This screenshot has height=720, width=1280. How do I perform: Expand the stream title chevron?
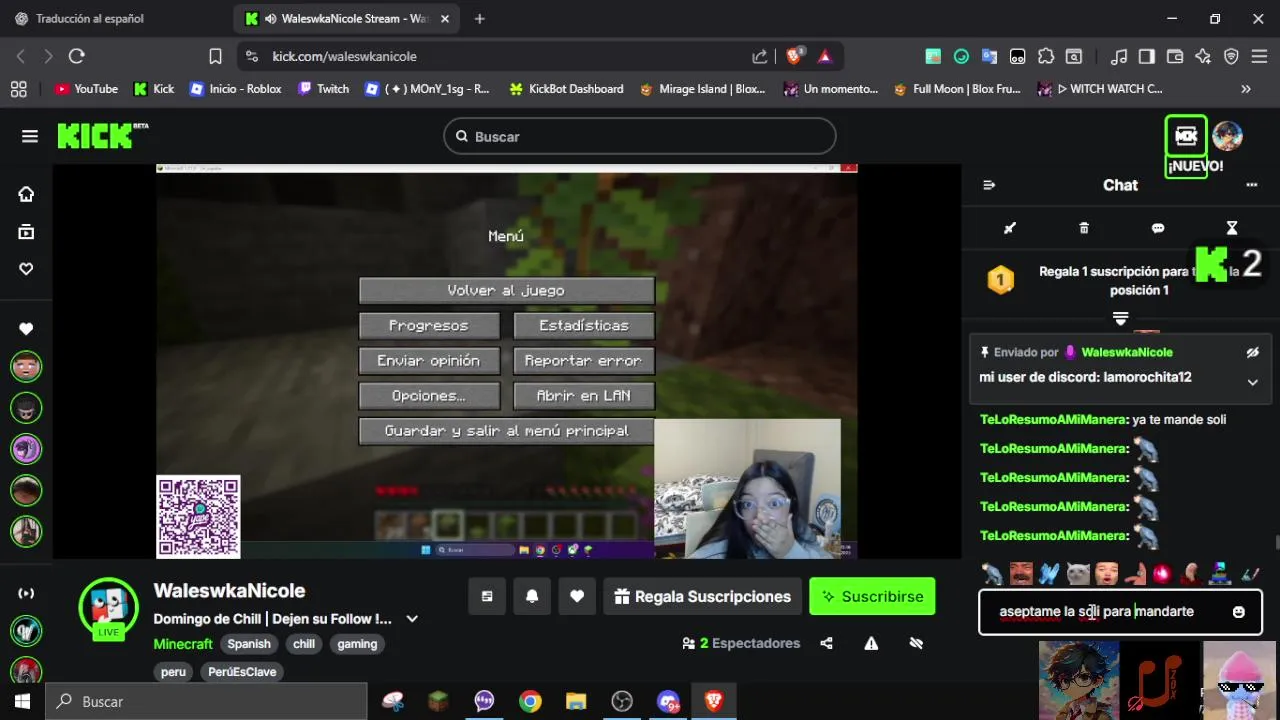[412, 619]
